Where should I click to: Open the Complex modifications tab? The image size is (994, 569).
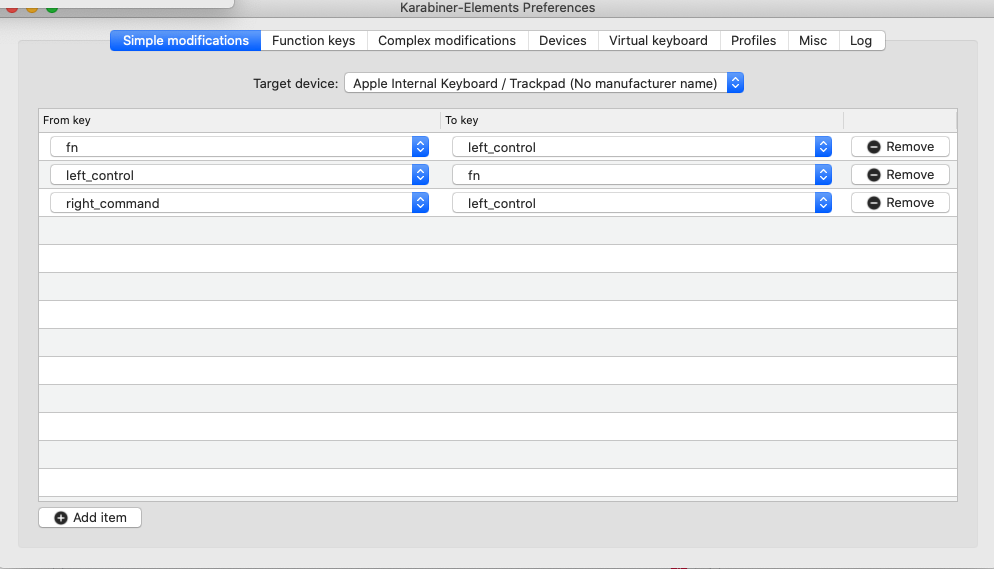tap(447, 41)
